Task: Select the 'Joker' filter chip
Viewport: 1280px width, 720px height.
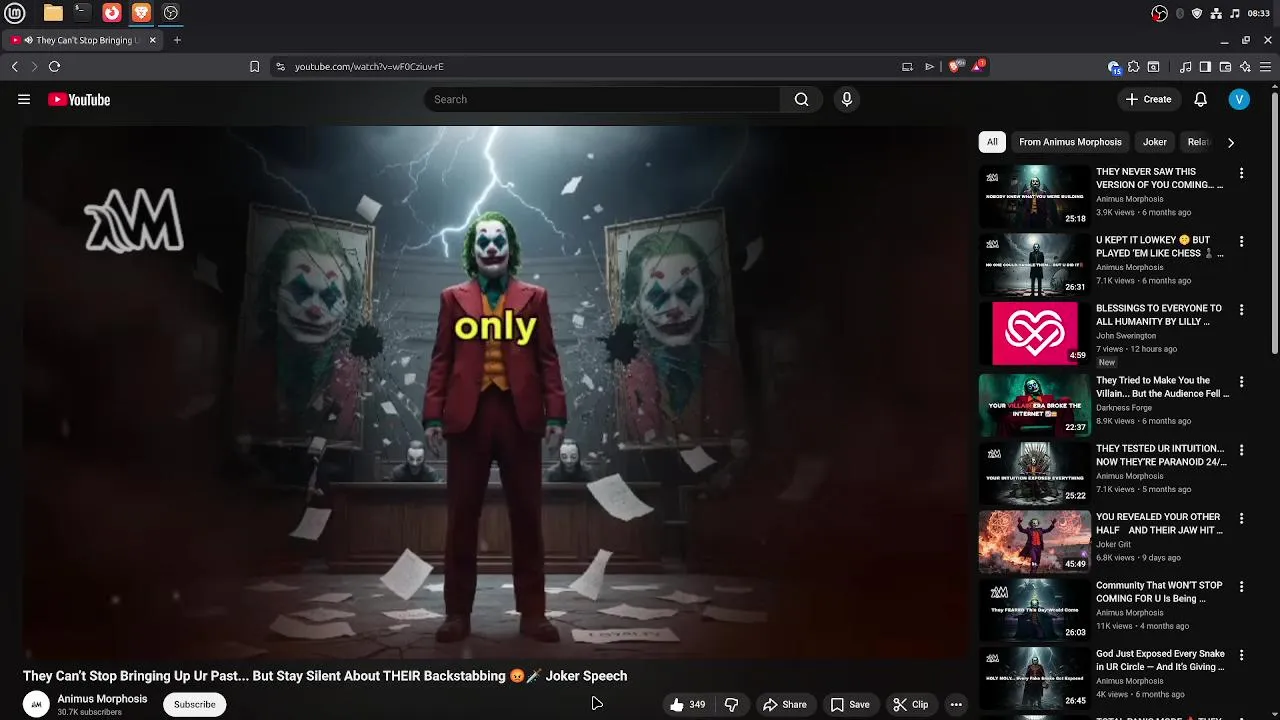Action: 1155,142
